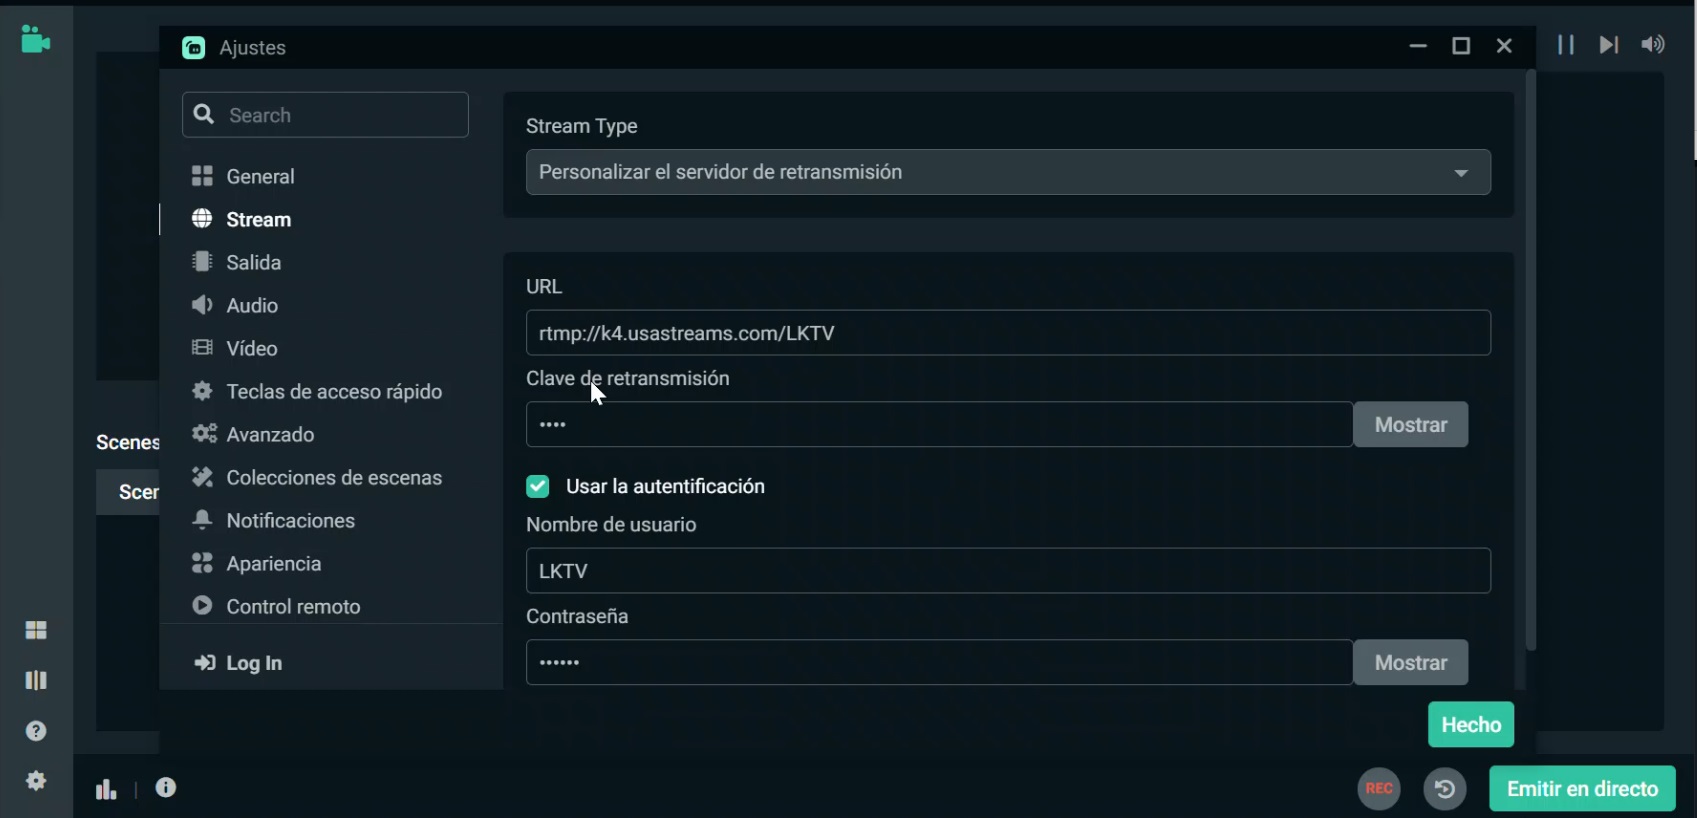Uncheck Usar la autentificación checkbox
1697x818 pixels.
click(538, 486)
